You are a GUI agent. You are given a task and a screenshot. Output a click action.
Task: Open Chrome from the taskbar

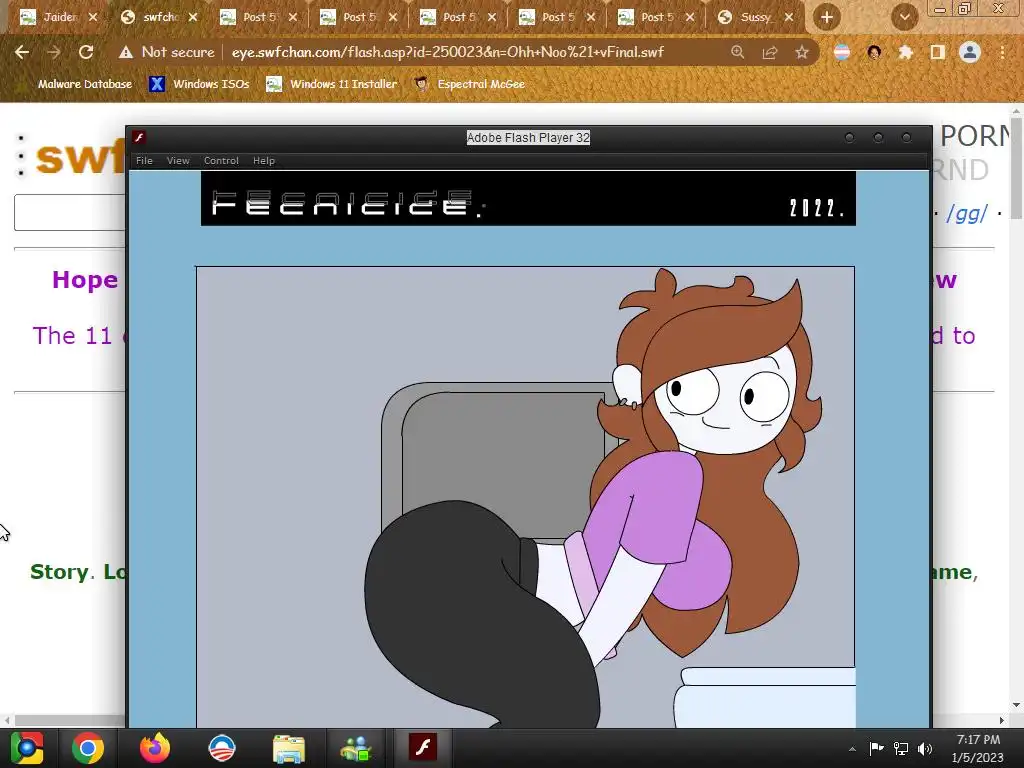[88, 748]
